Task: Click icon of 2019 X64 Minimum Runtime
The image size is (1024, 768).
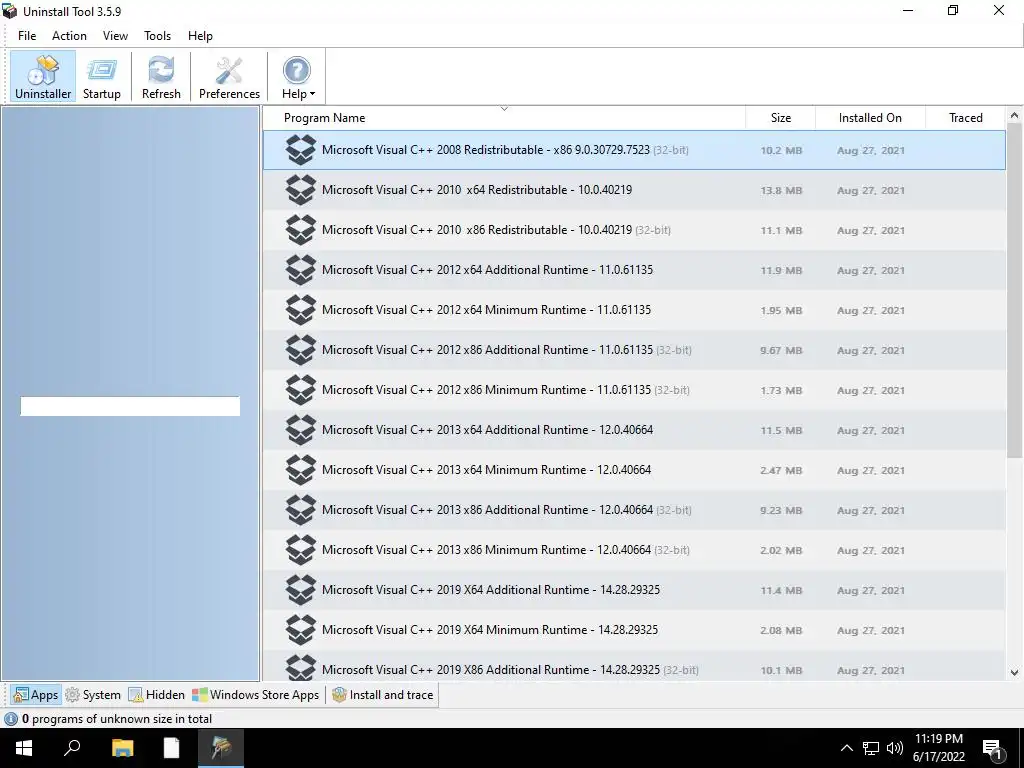Action: click(301, 630)
